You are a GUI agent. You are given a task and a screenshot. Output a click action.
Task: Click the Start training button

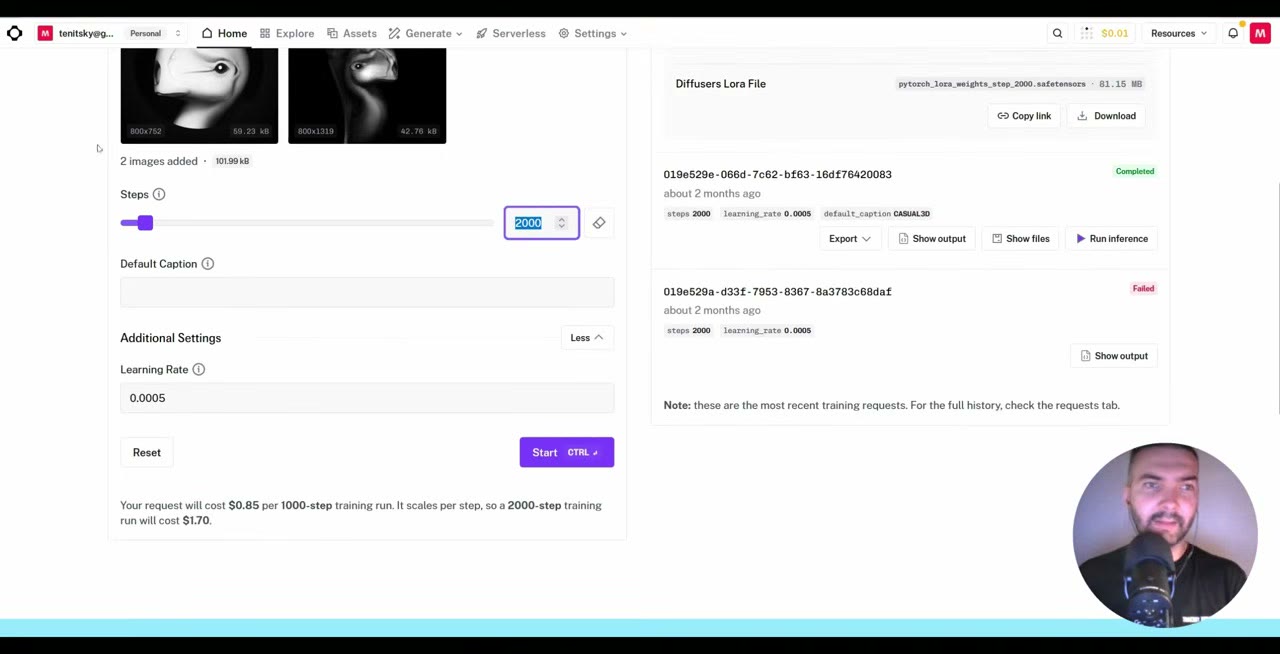coord(567,453)
